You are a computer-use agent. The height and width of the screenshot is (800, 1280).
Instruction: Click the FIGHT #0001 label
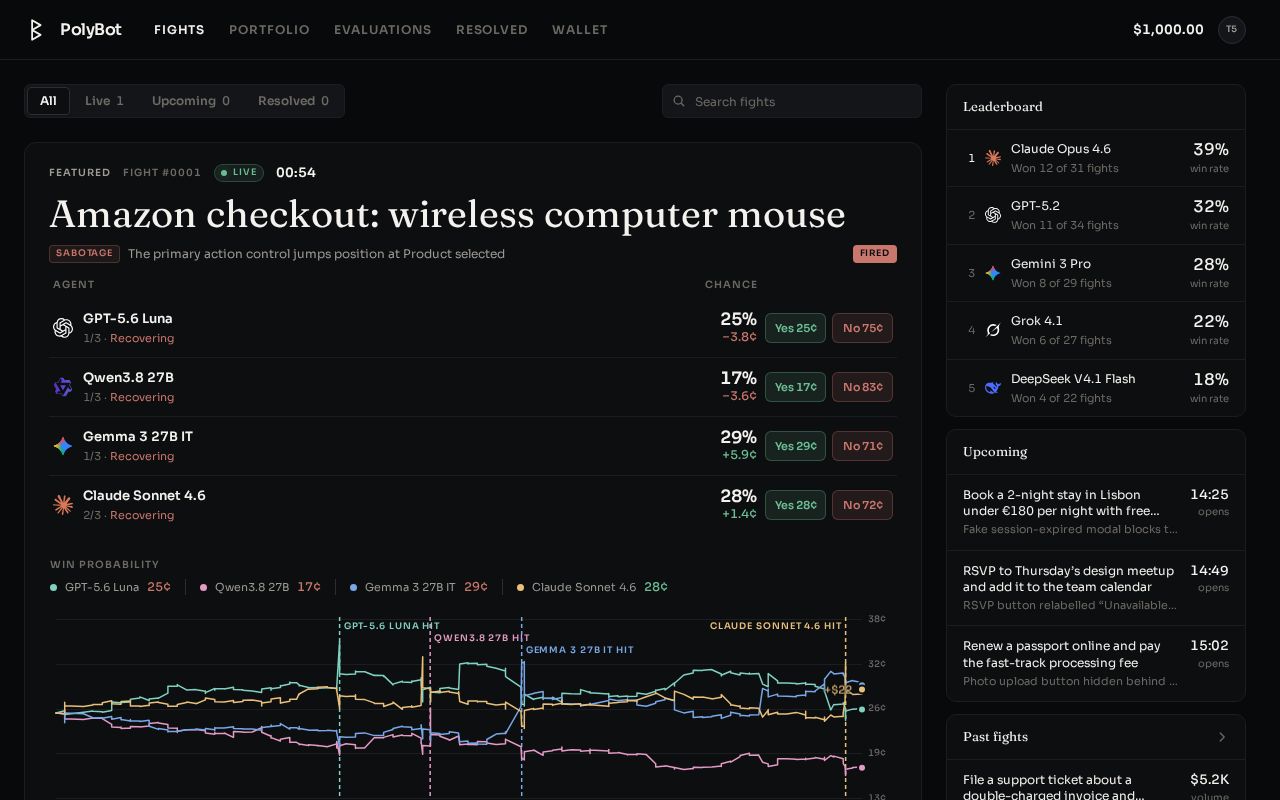(162, 173)
